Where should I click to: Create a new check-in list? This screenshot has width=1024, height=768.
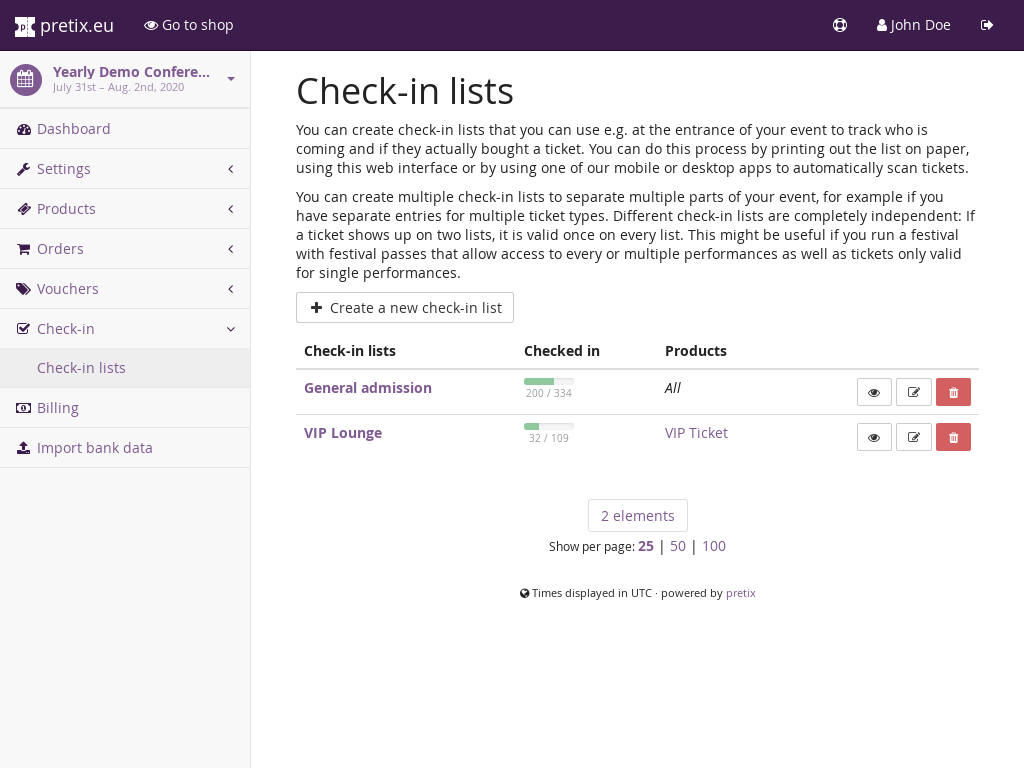coord(405,308)
